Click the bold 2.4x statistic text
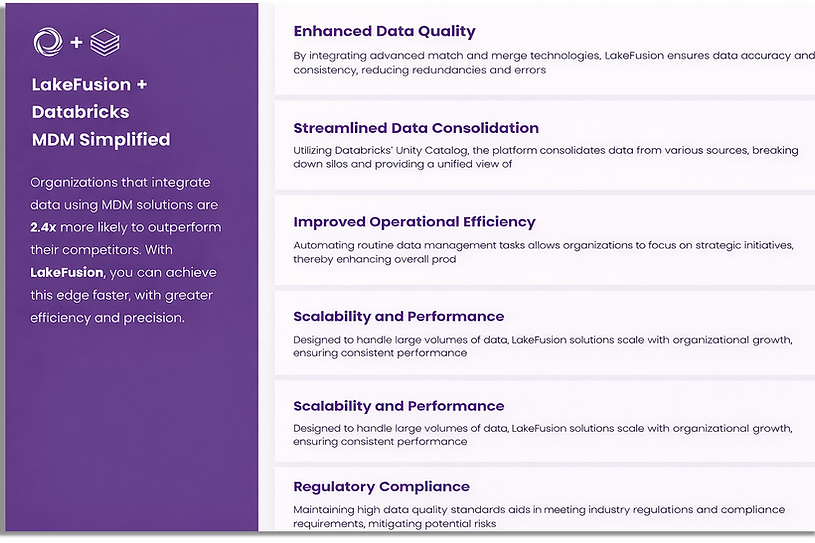This screenshot has width=815, height=543. coord(43,227)
